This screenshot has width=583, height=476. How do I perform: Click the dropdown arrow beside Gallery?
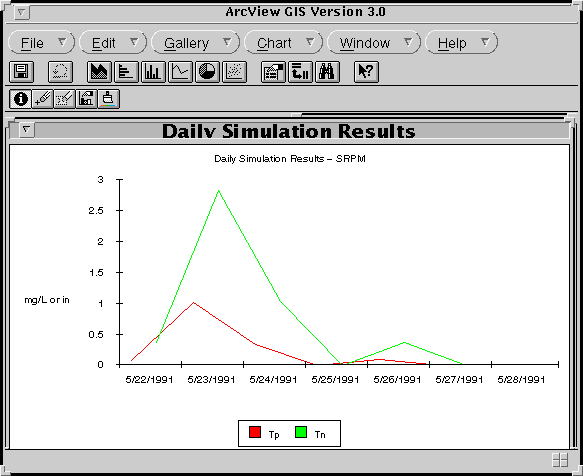(x=227, y=42)
